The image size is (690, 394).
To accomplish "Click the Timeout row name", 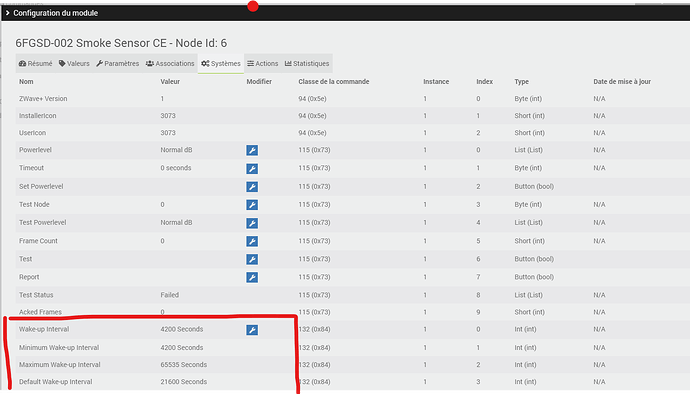I will pyautogui.click(x=31, y=168).
